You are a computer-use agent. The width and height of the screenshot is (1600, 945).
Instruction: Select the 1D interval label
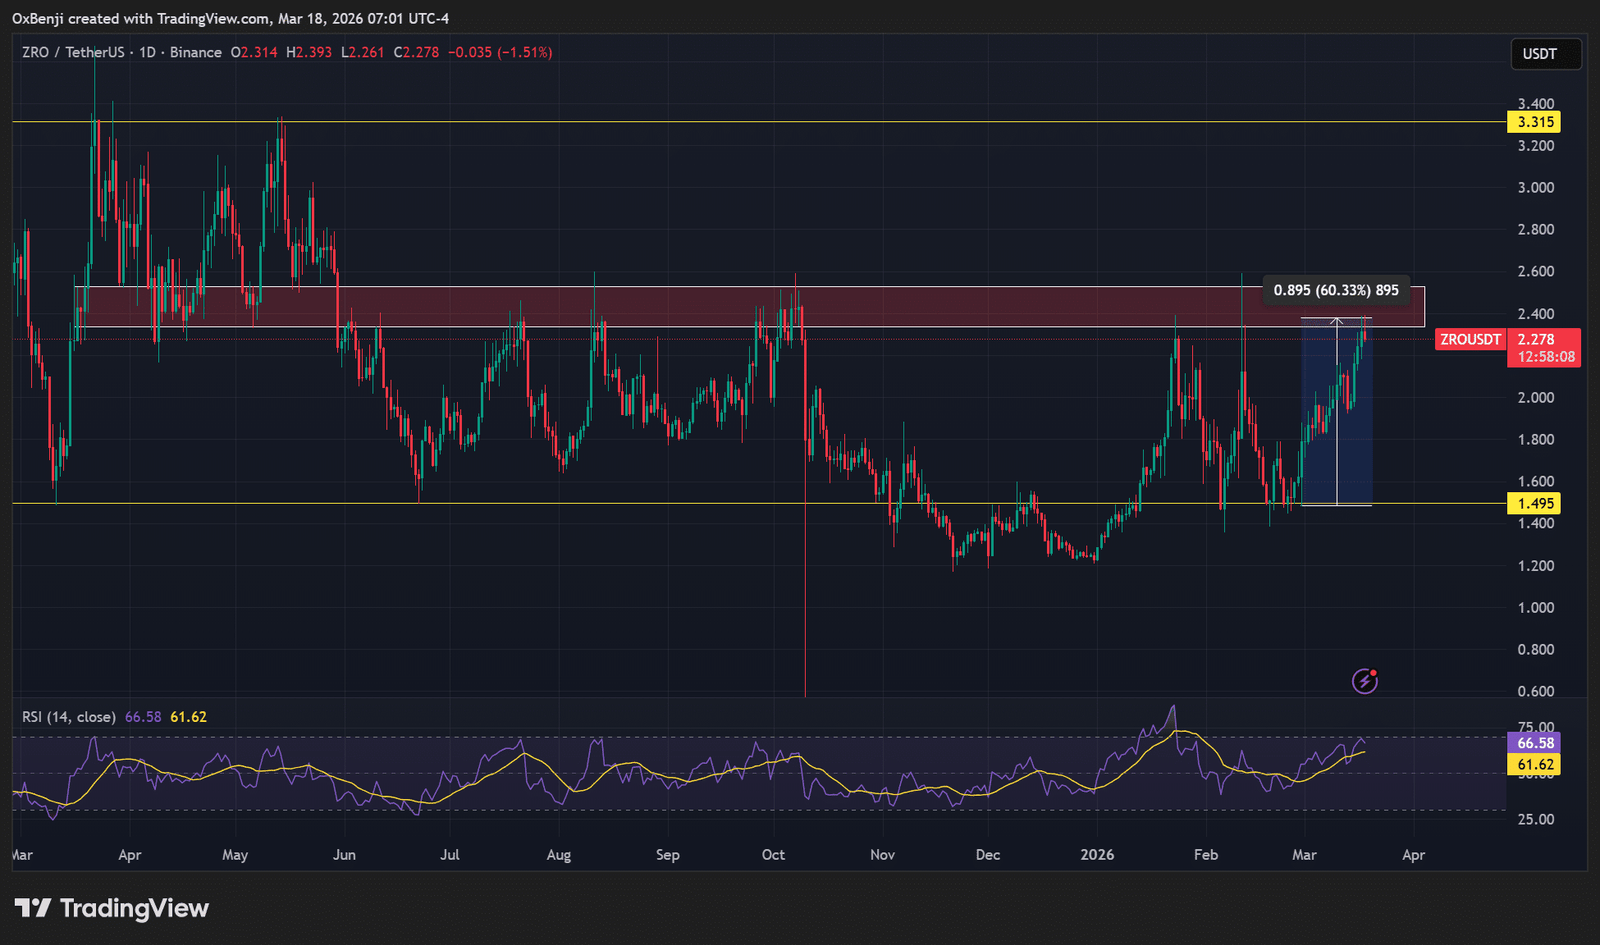click(147, 52)
